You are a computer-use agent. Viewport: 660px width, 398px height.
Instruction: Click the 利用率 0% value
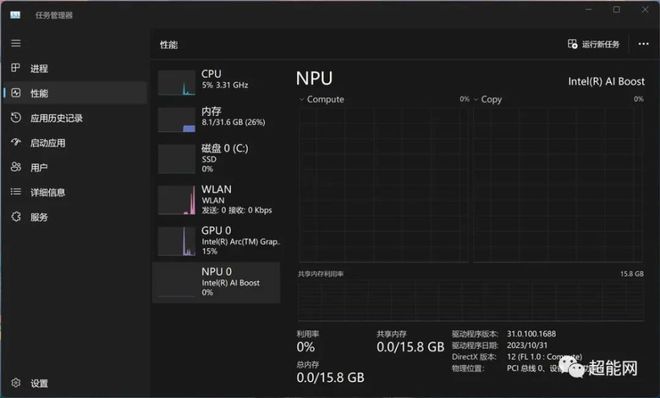coord(306,347)
